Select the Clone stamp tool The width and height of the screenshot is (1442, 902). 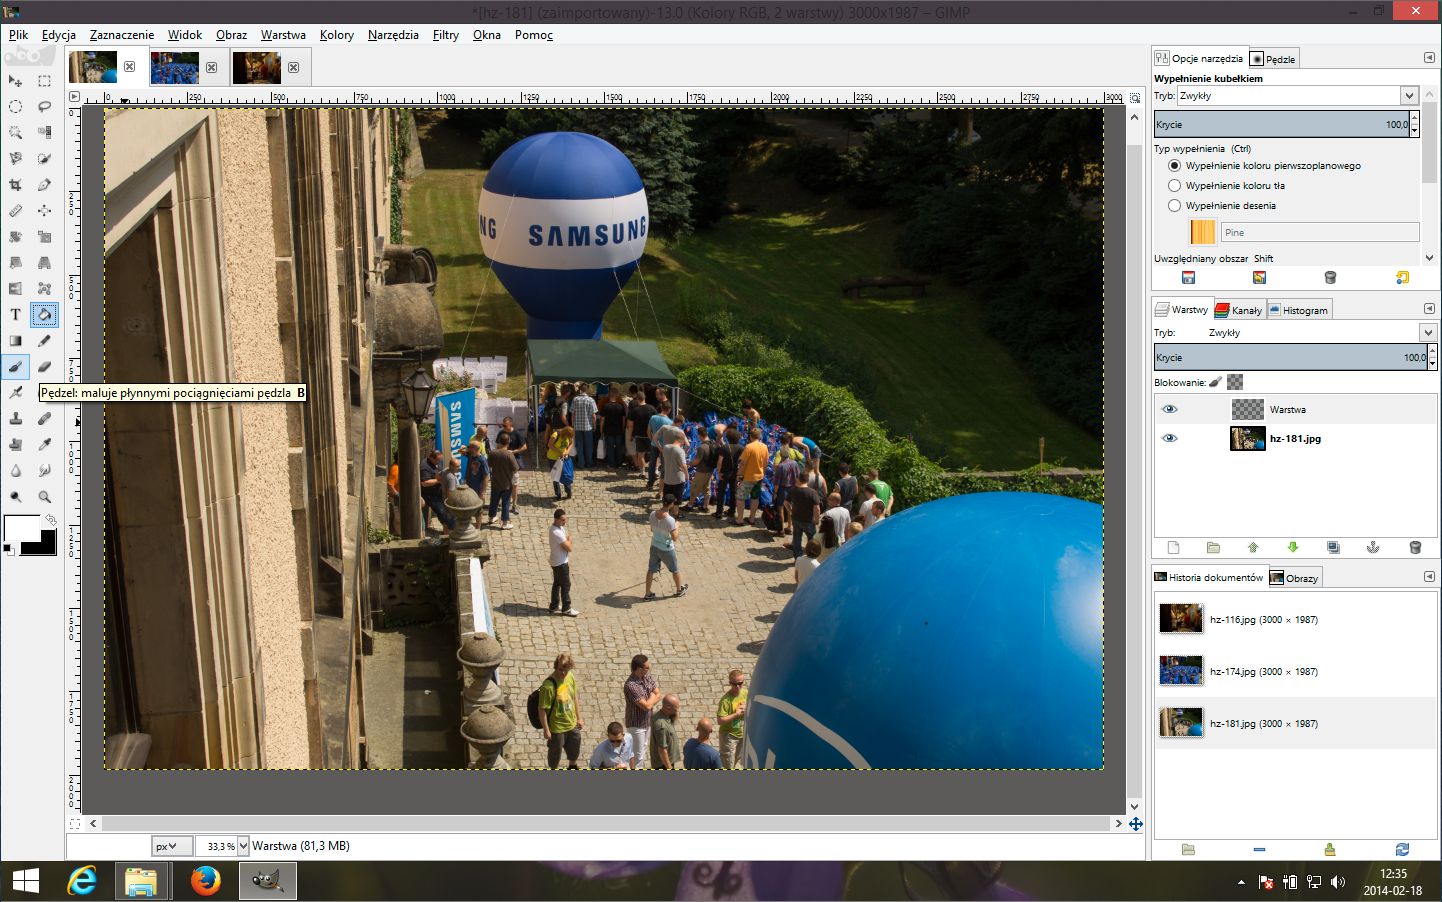[16, 419]
